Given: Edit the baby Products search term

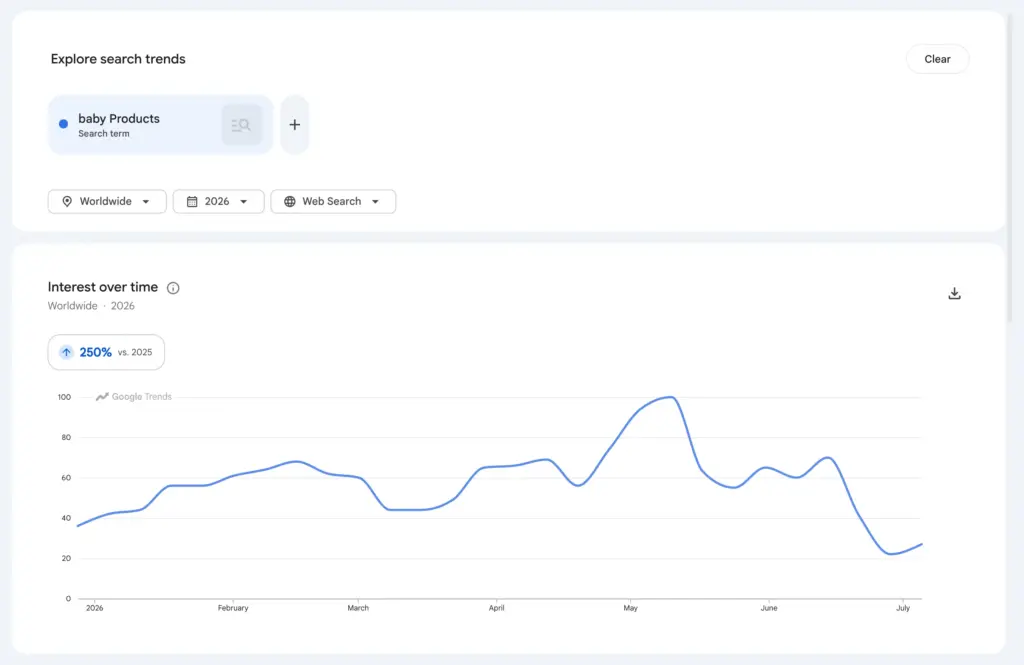Looking at the screenshot, I should 119,119.
